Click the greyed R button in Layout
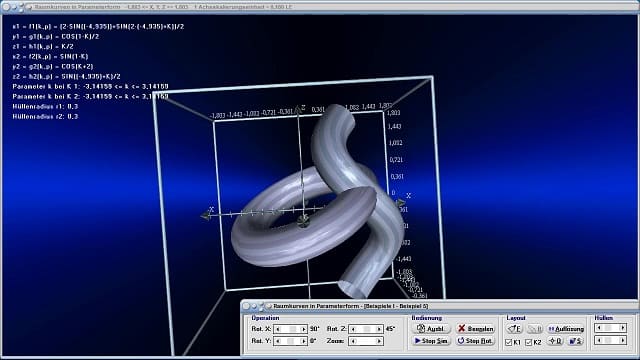Screen dimensions: 640x360 click(x=535, y=329)
